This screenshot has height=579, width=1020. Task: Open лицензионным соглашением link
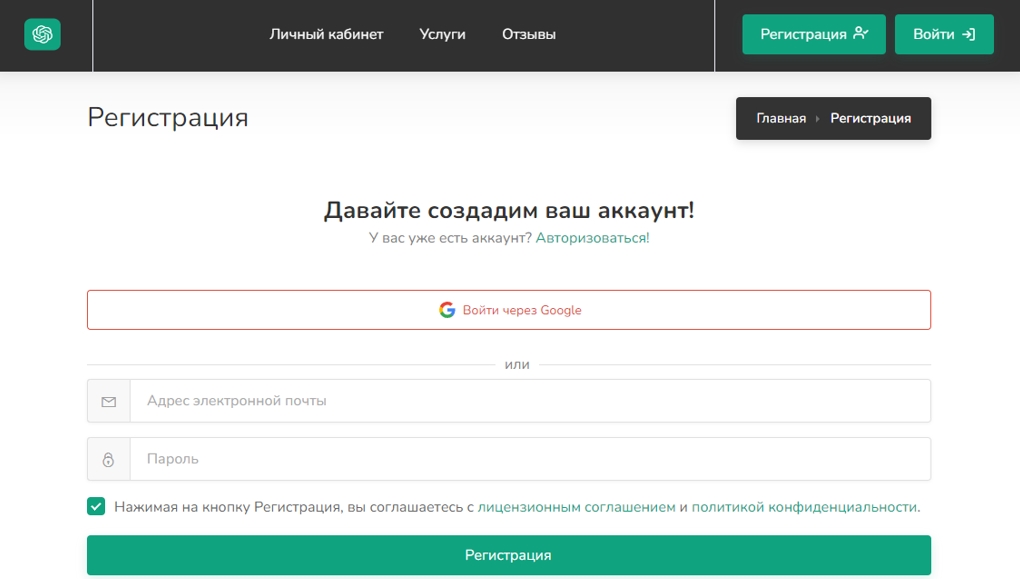point(576,507)
